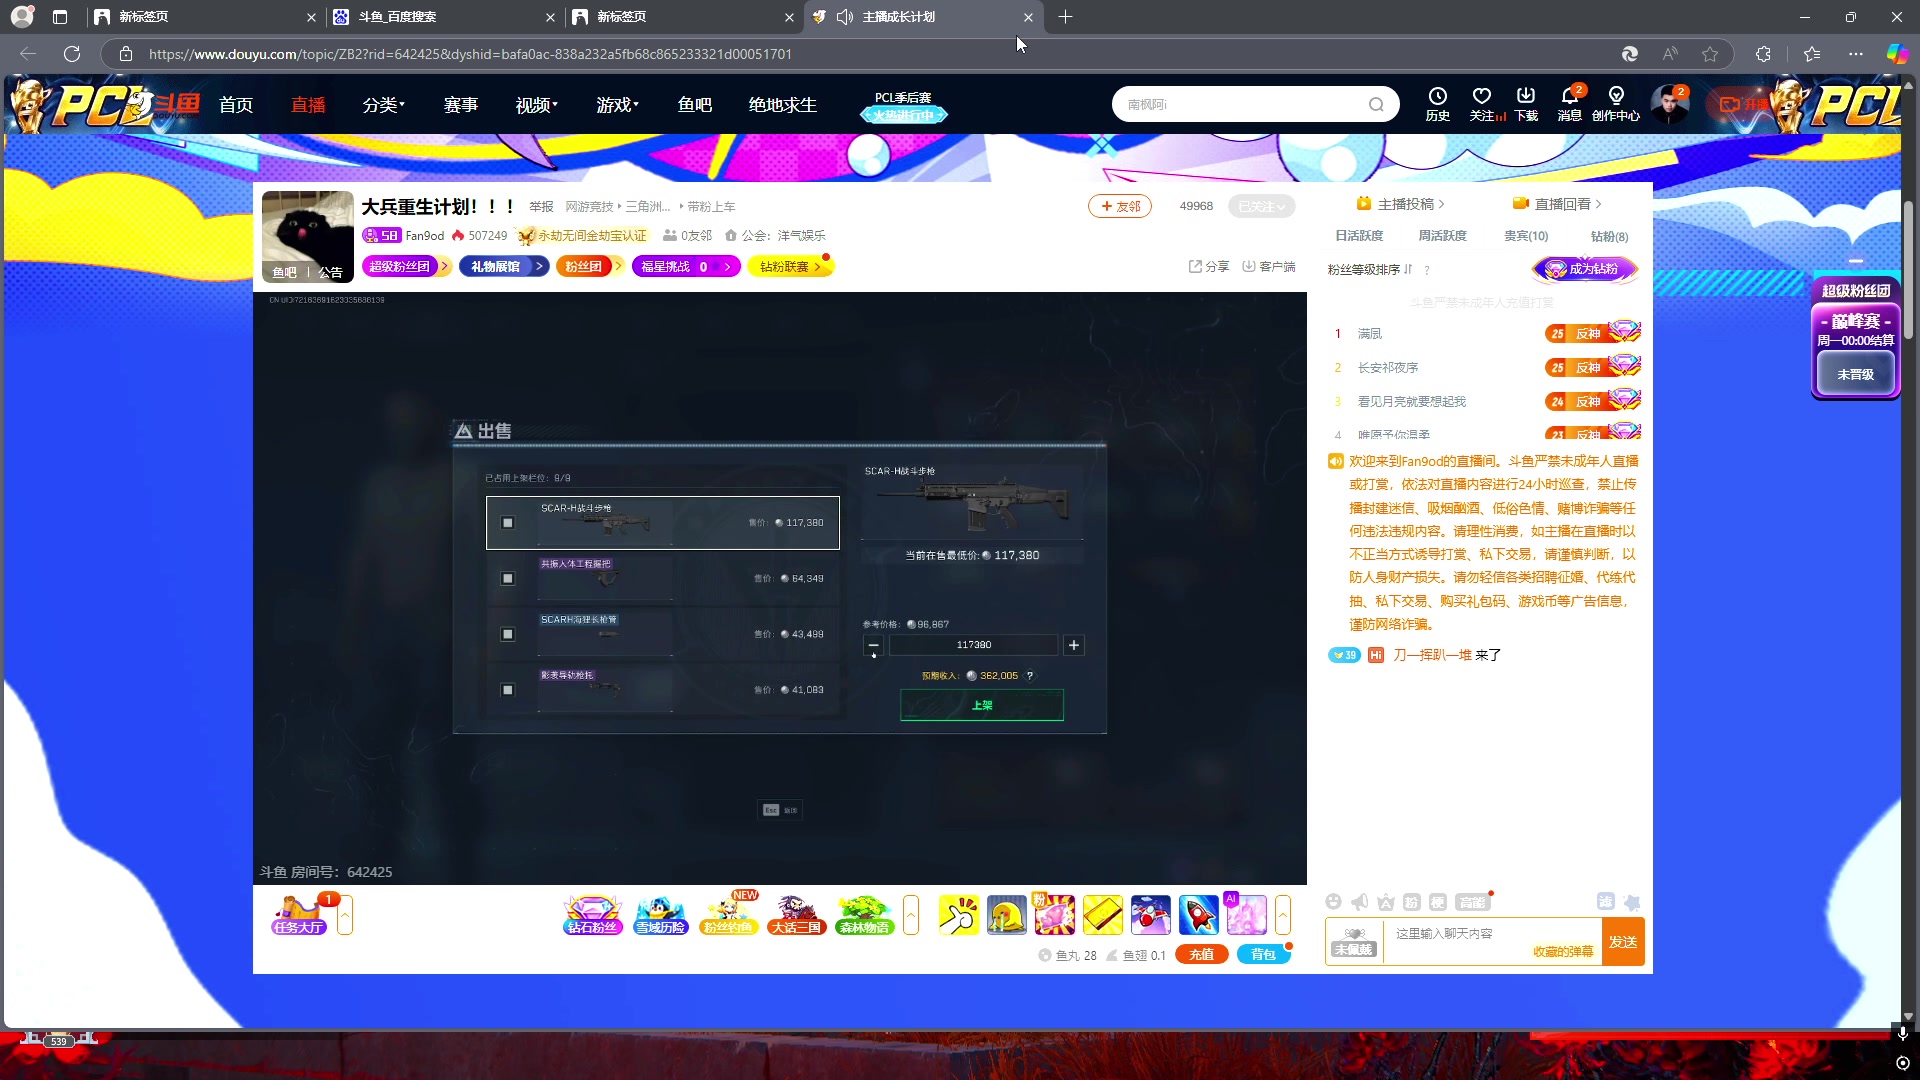Click the 发送 send button

coord(1623,942)
